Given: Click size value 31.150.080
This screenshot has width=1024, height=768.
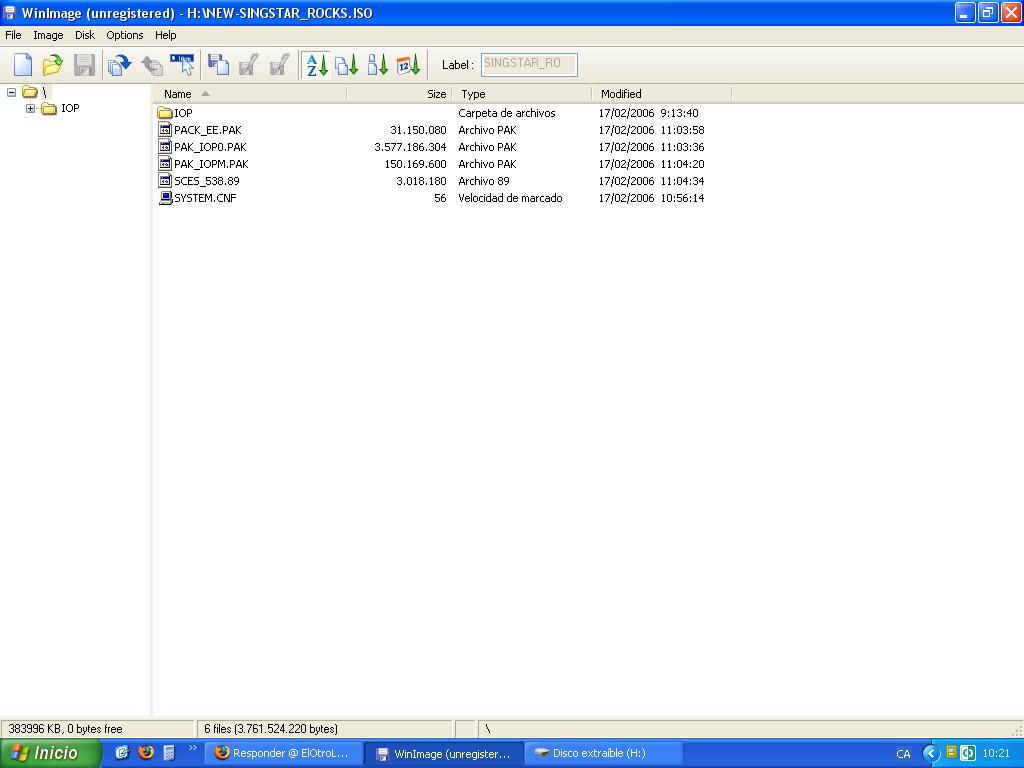Looking at the screenshot, I should 418,130.
